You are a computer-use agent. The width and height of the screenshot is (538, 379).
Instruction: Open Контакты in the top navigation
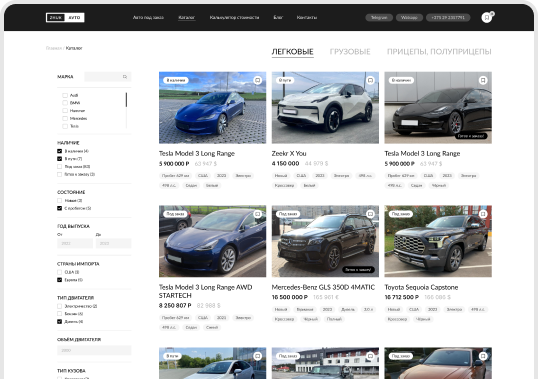point(307,17)
